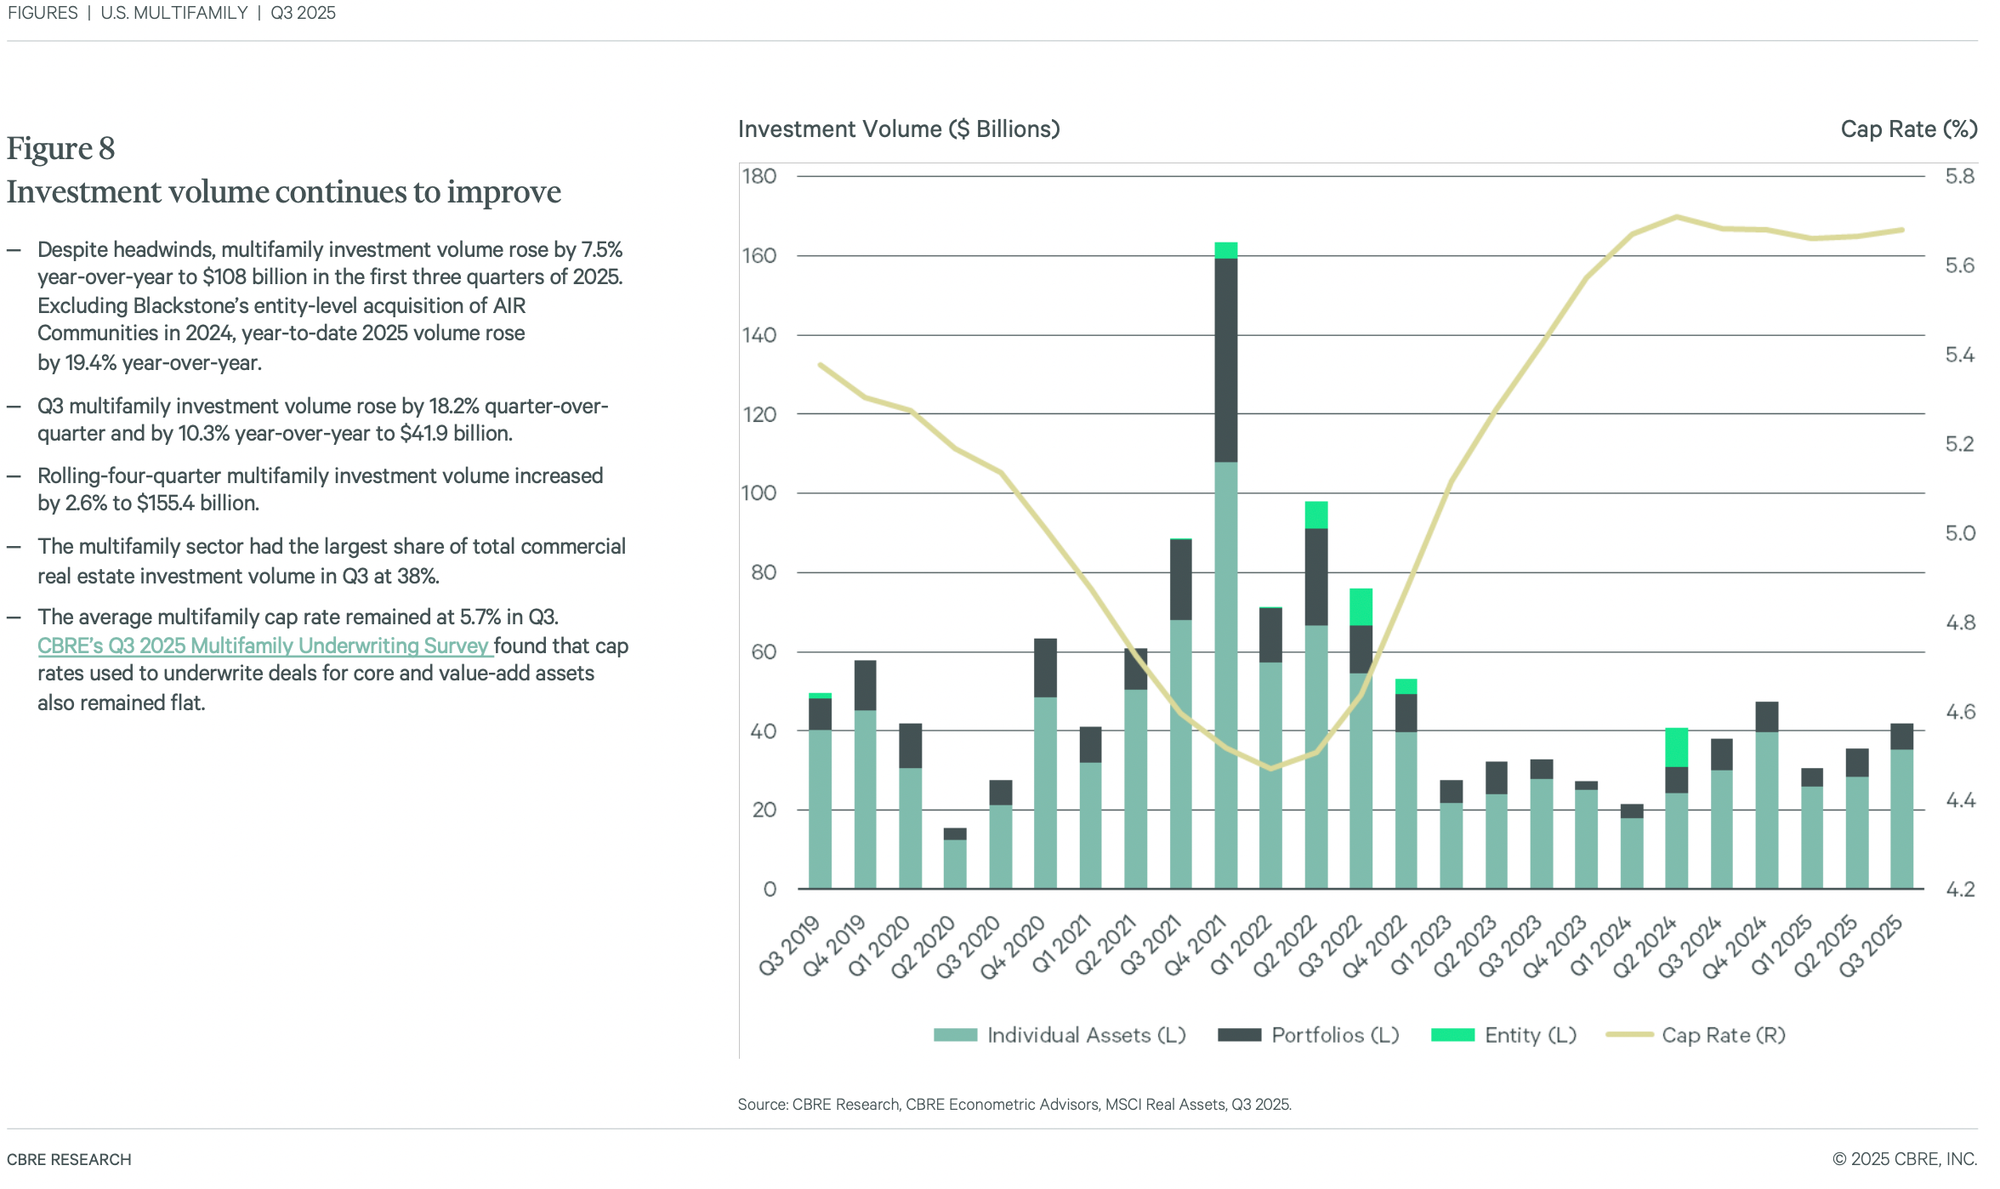Click the Cap Rate (%) axis title

1908,129
